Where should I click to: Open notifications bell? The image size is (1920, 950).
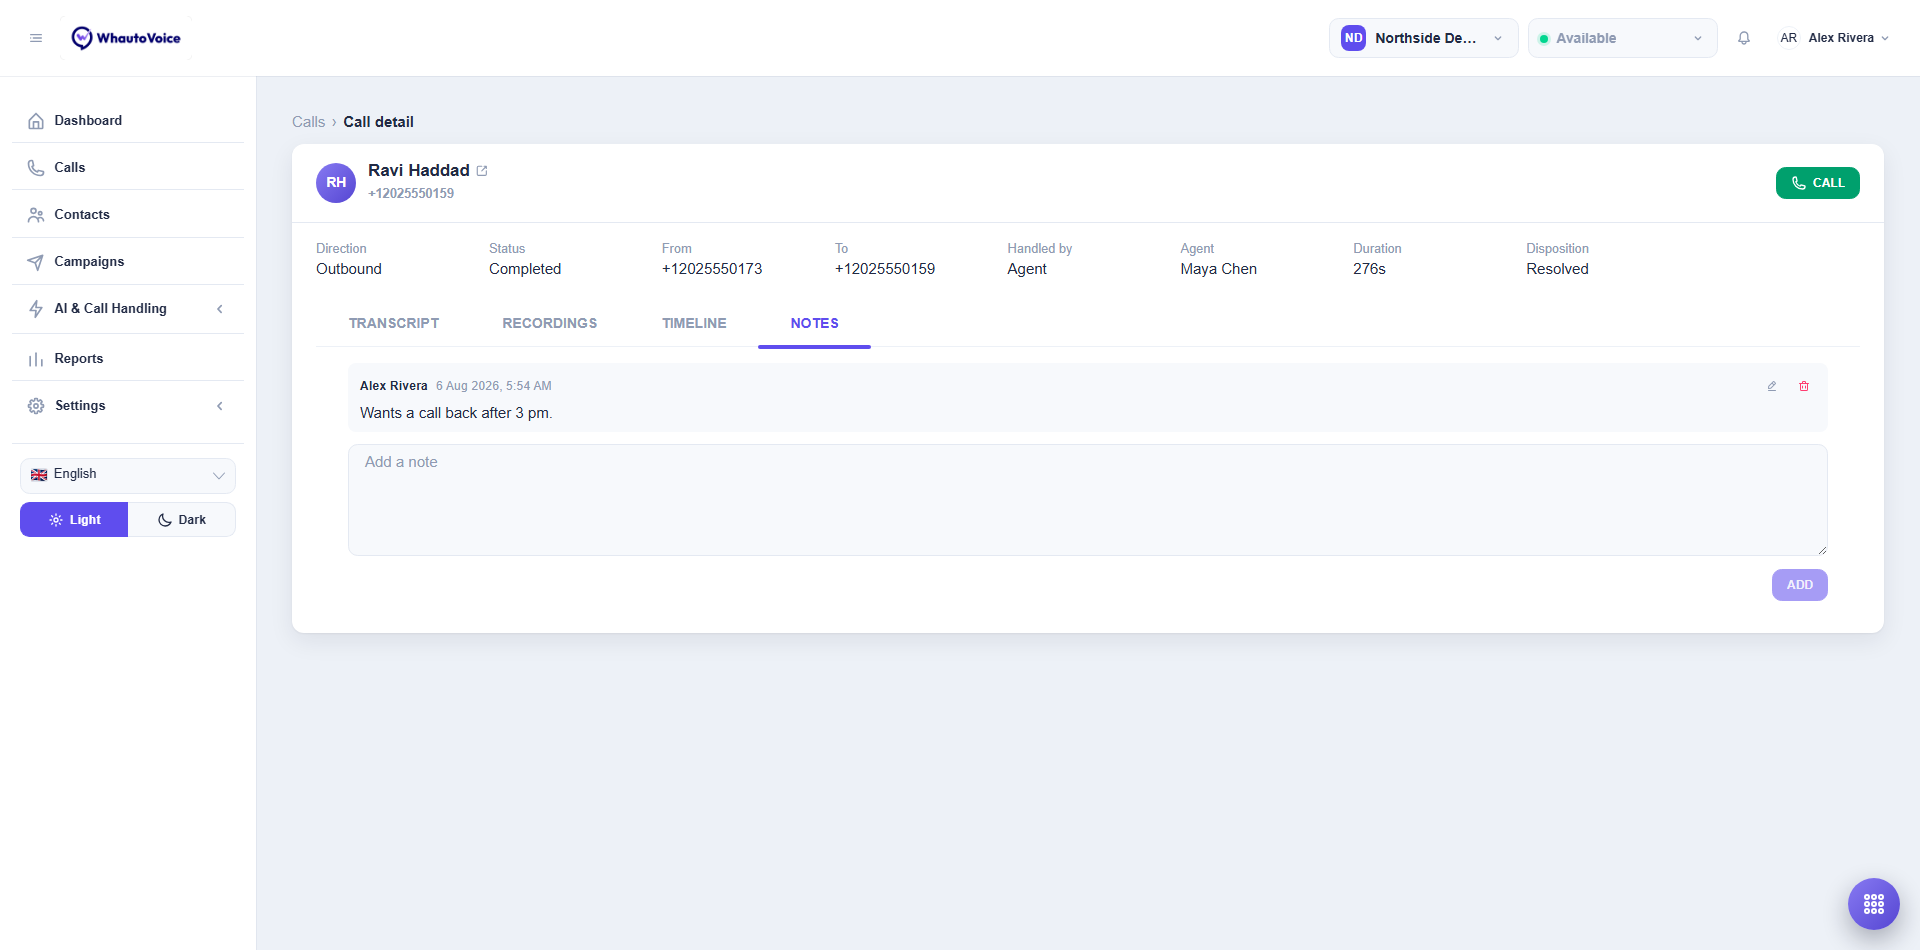[1744, 38]
